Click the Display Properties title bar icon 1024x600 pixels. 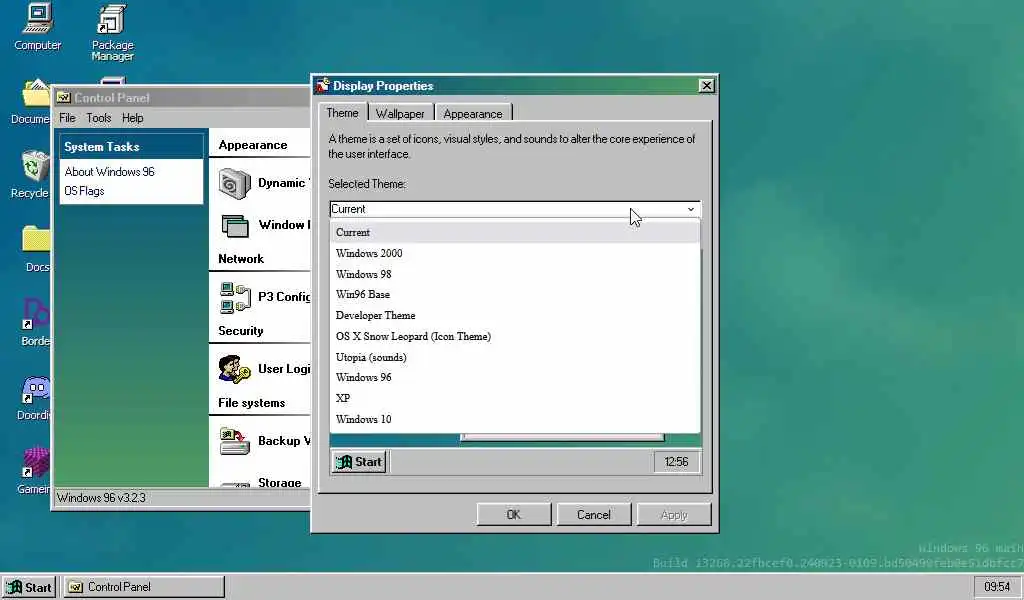pyautogui.click(x=323, y=85)
